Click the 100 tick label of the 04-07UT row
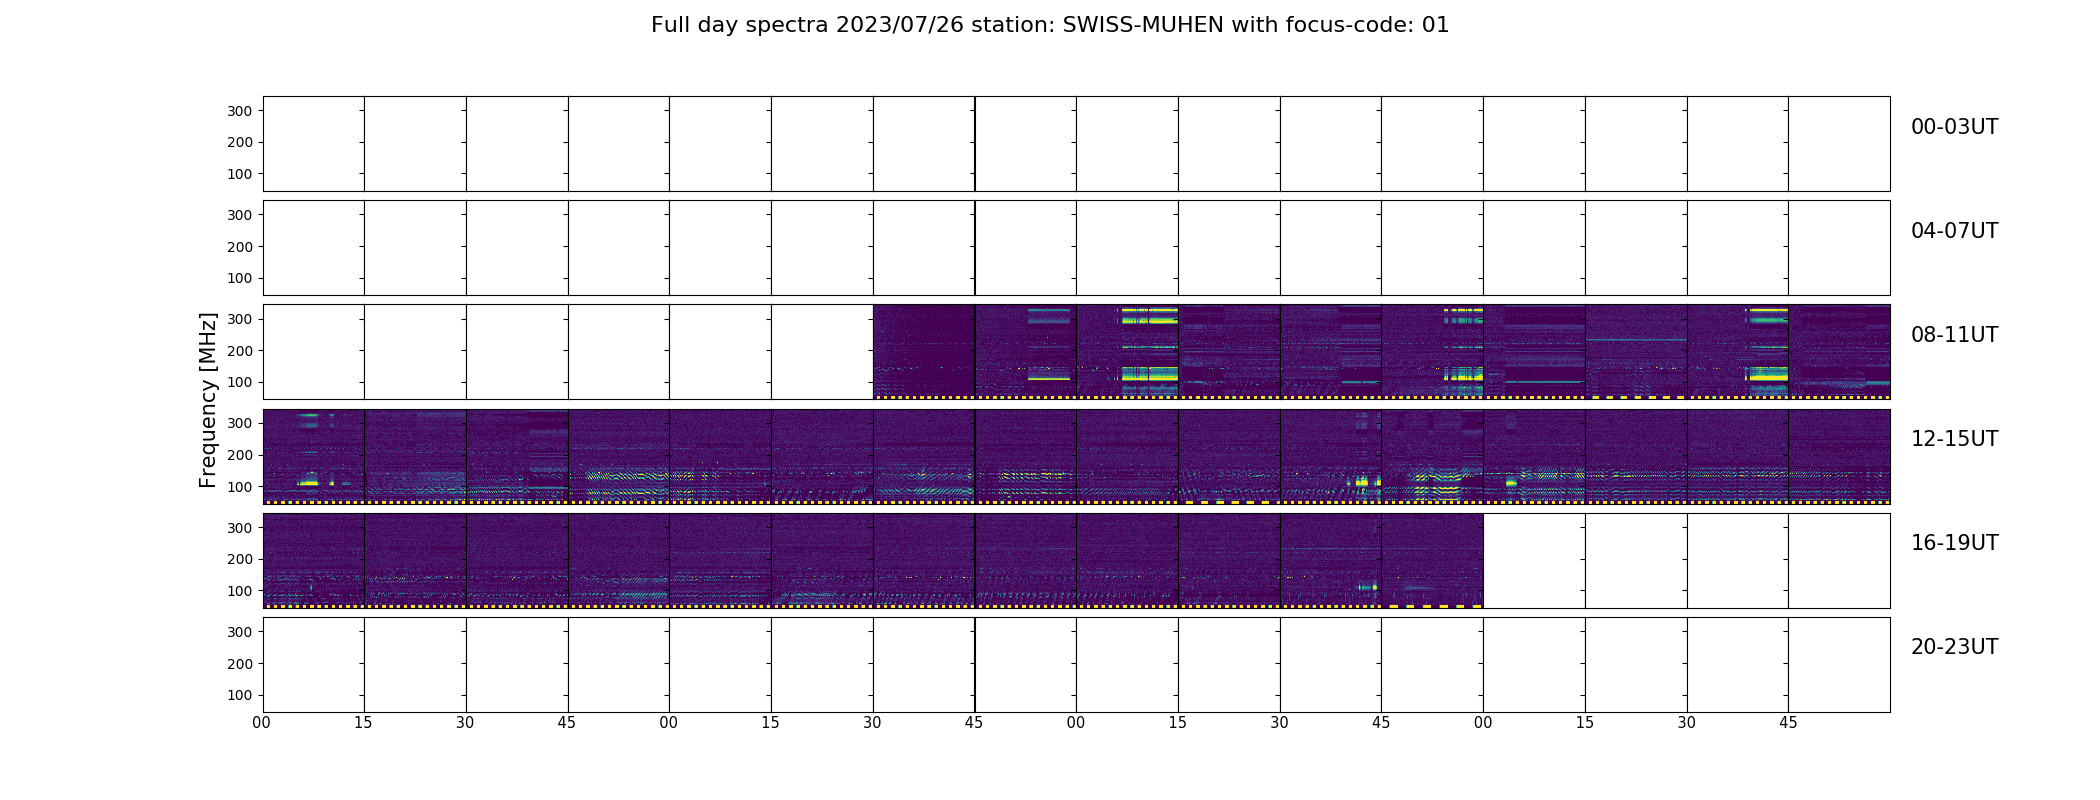 click(x=240, y=279)
